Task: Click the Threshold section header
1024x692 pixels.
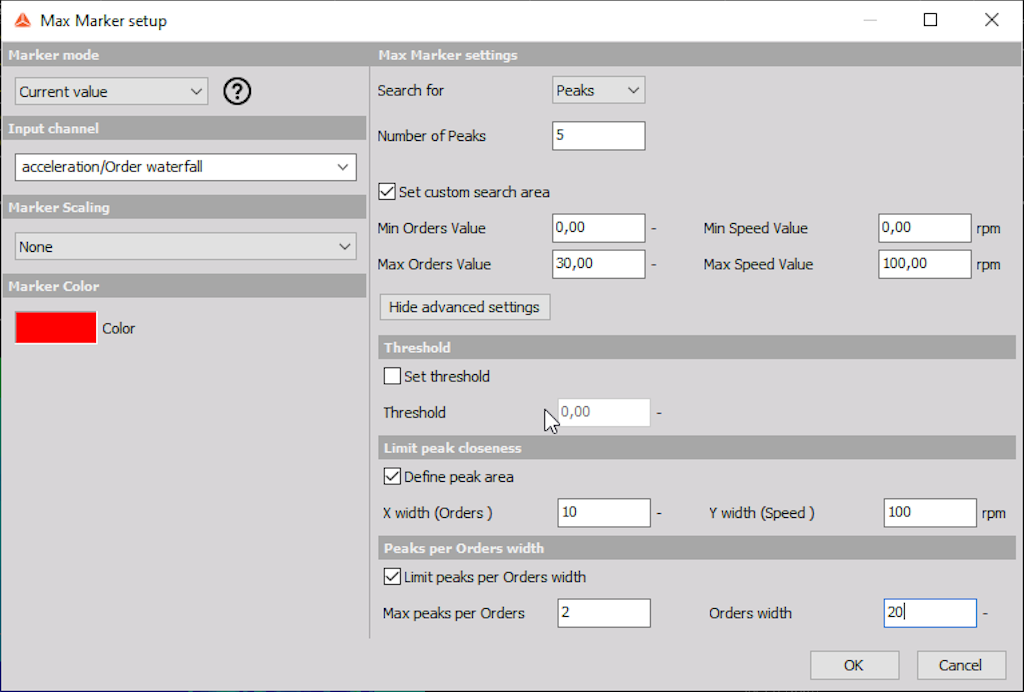Action: (x=697, y=347)
